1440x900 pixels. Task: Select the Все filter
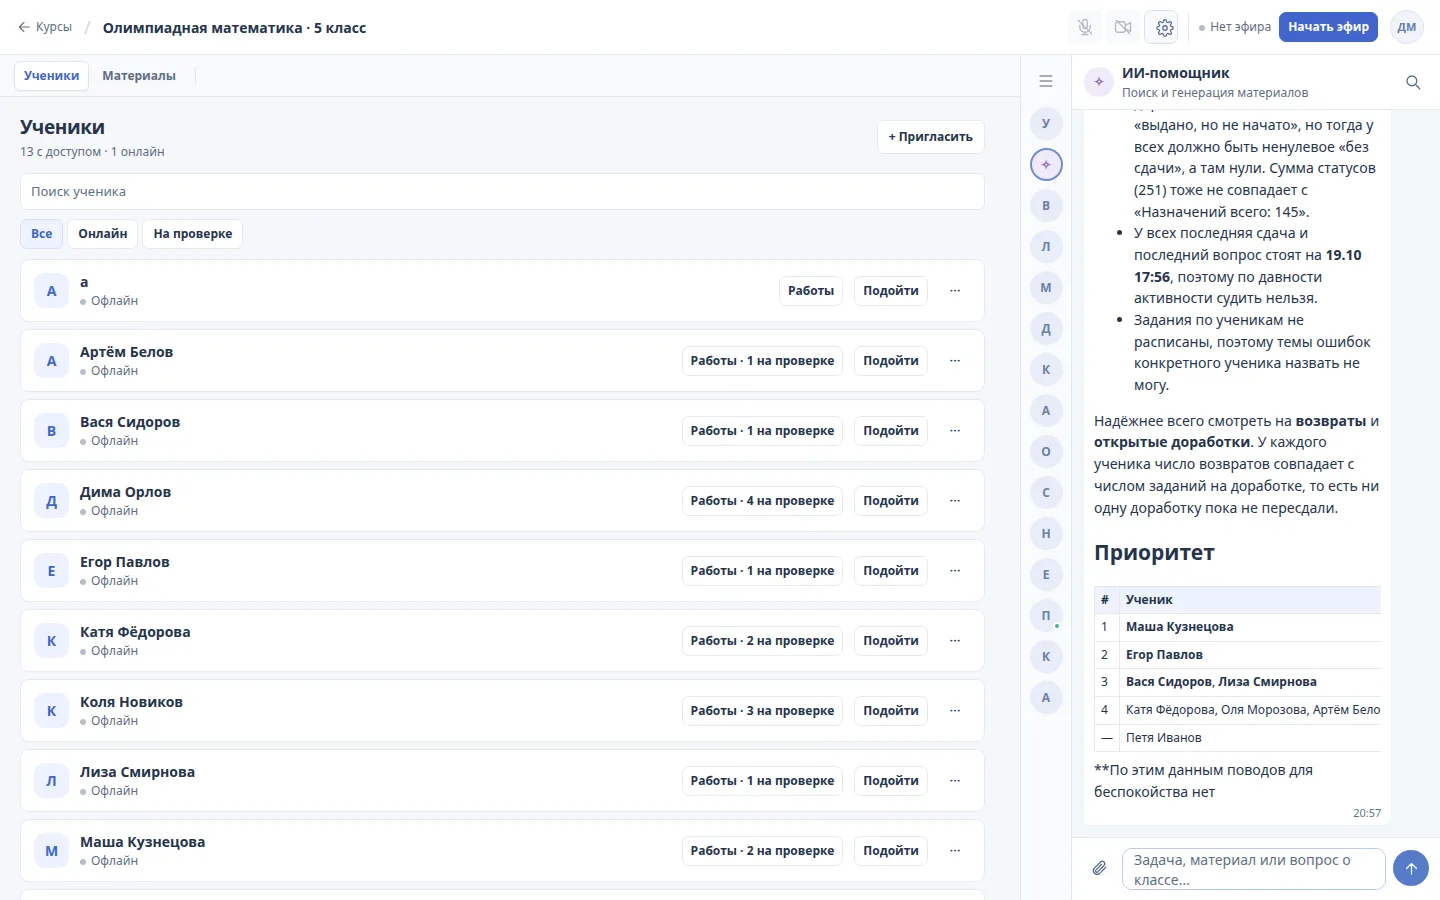(42, 234)
